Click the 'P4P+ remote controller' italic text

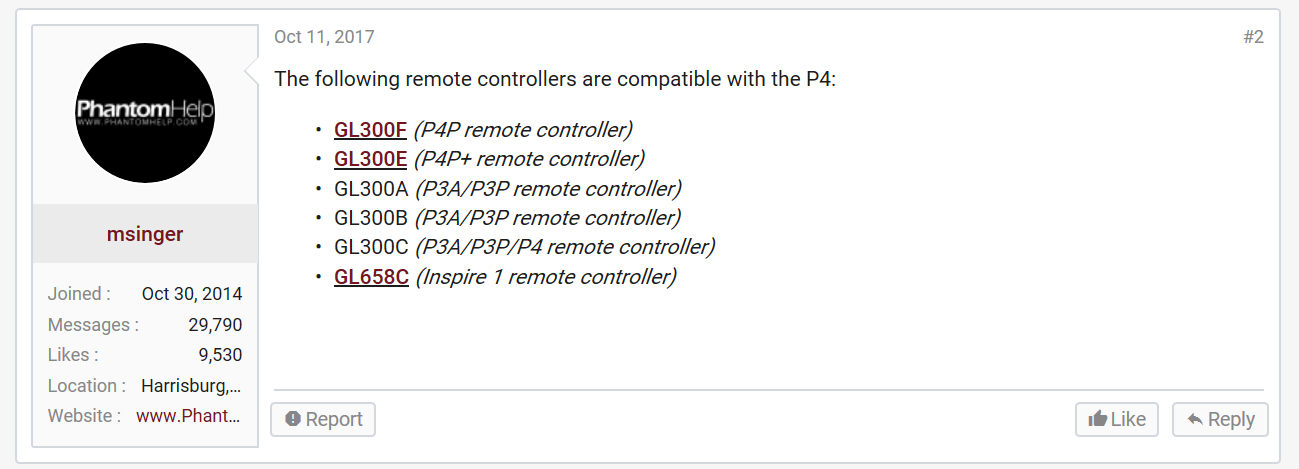pyautogui.click(x=529, y=159)
